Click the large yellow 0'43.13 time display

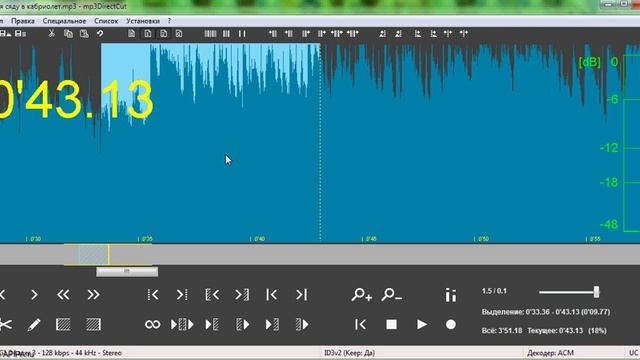tap(76, 100)
